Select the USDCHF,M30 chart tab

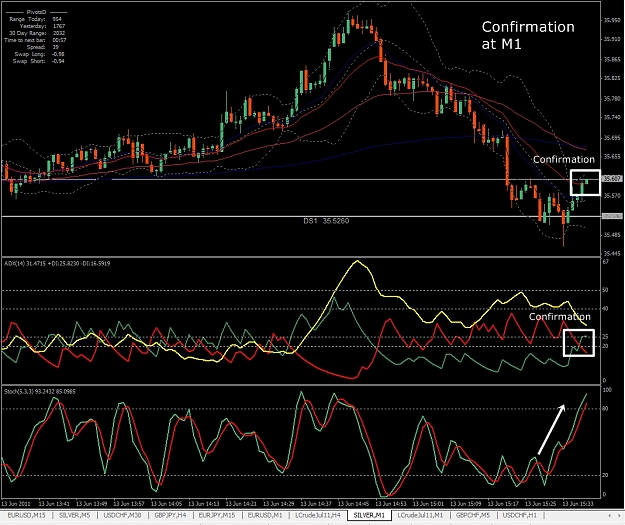122,515
